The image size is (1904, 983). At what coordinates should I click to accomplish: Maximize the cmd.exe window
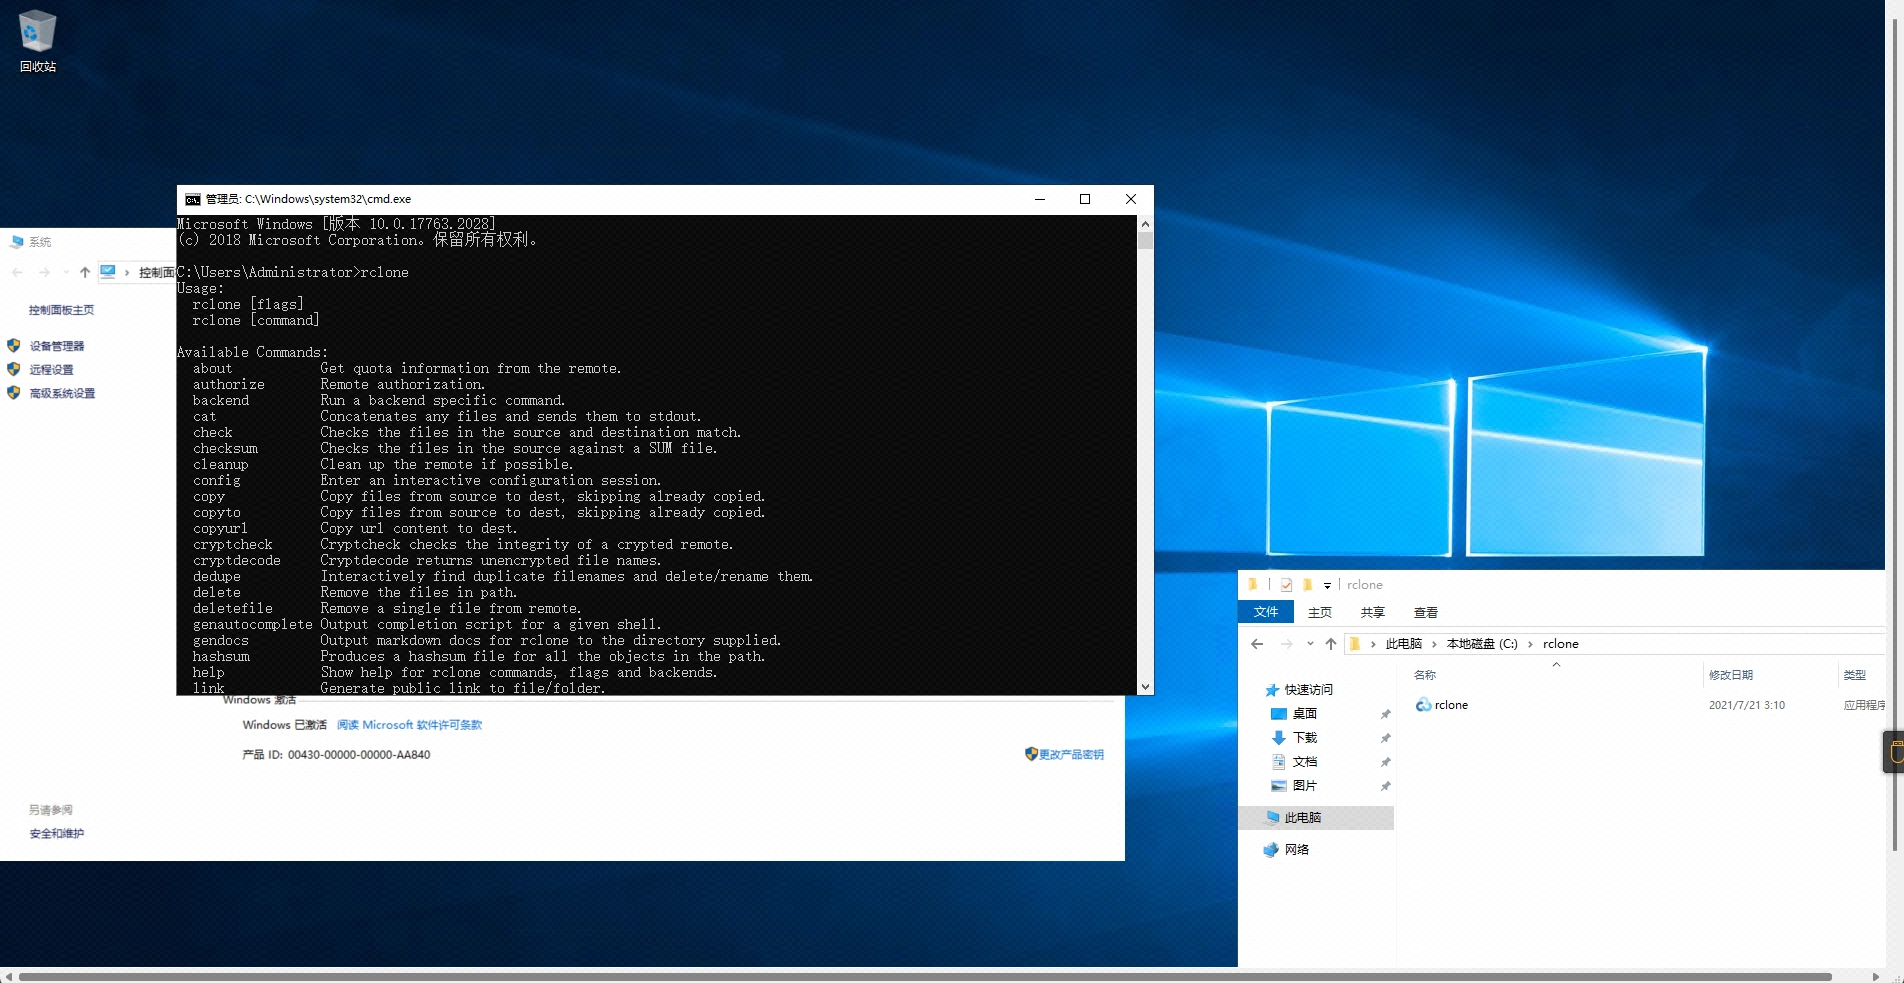(x=1085, y=199)
